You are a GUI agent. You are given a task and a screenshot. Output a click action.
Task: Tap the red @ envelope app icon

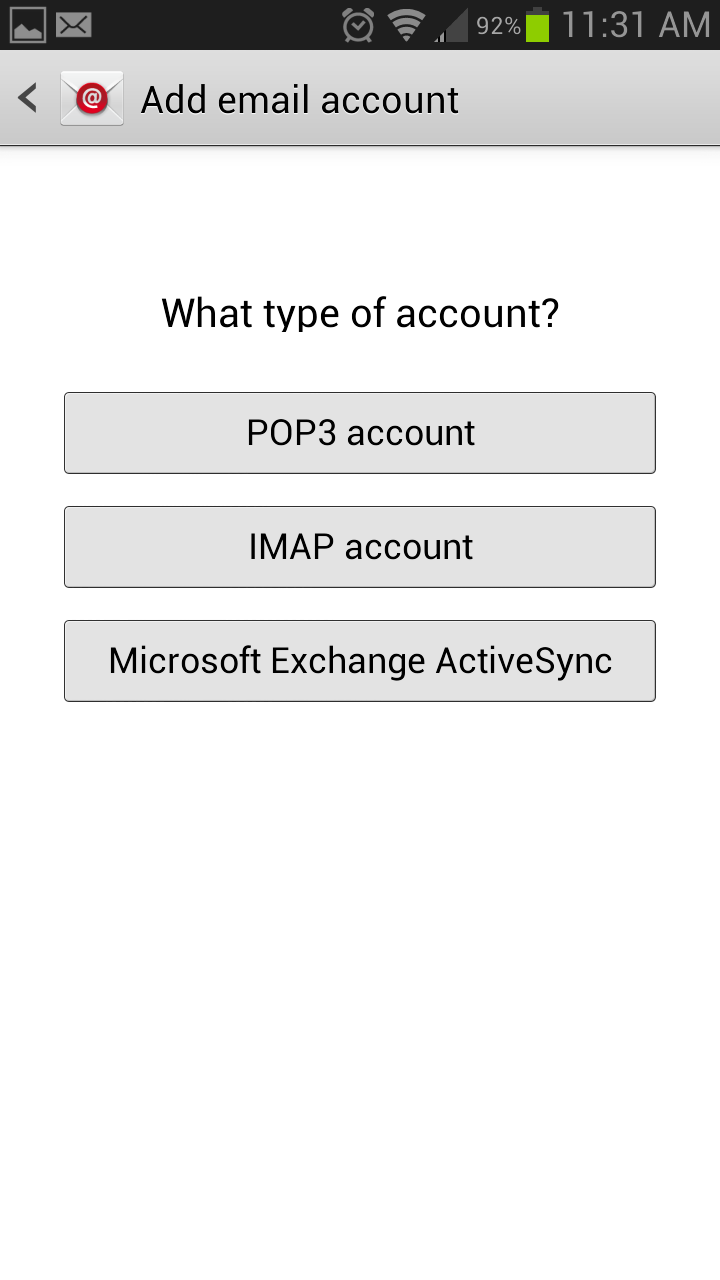(x=92, y=99)
